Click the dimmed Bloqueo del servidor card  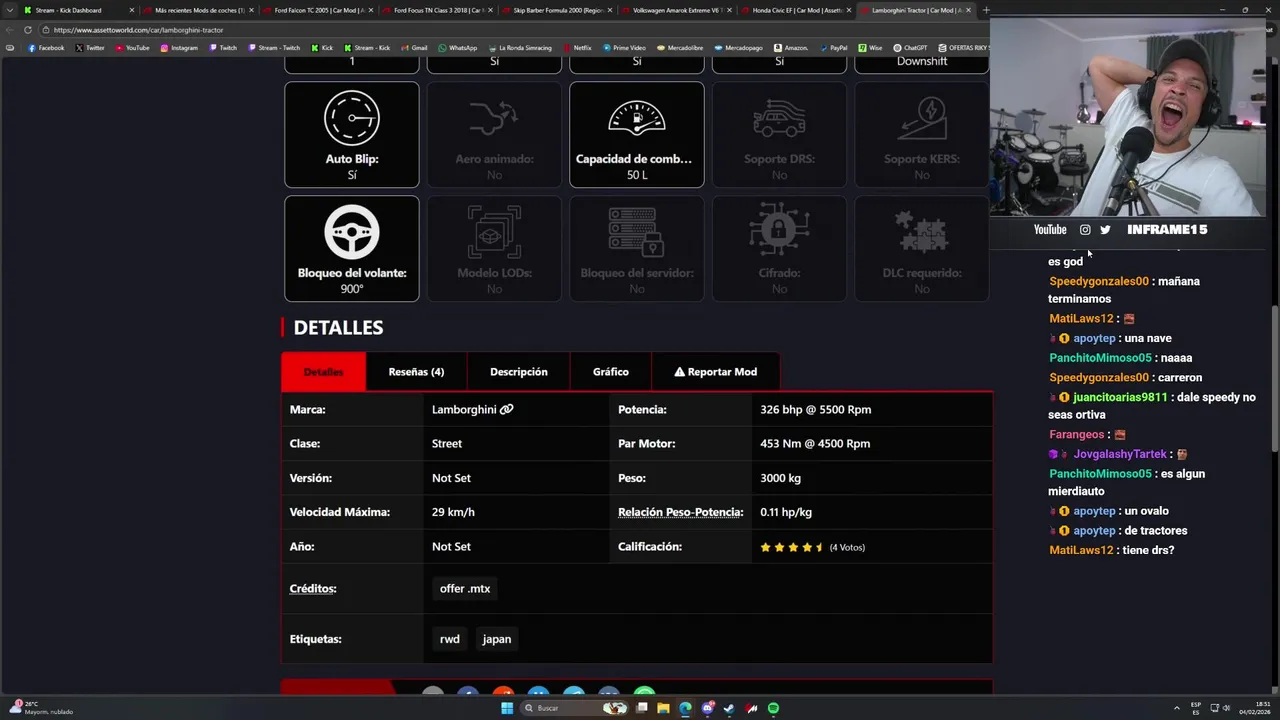click(637, 249)
